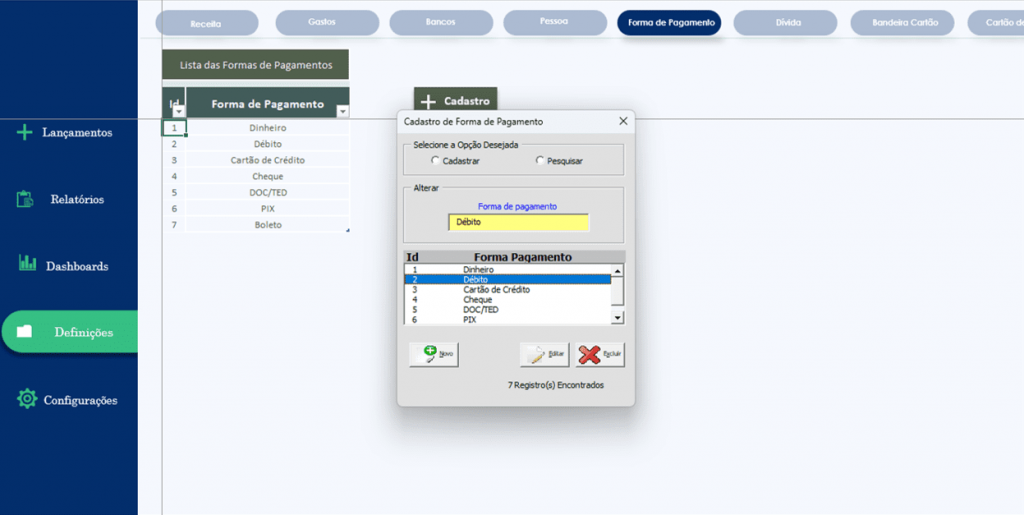This screenshot has height=515, width=1024.
Task: Click the red X Excluir icon
Action: point(589,354)
